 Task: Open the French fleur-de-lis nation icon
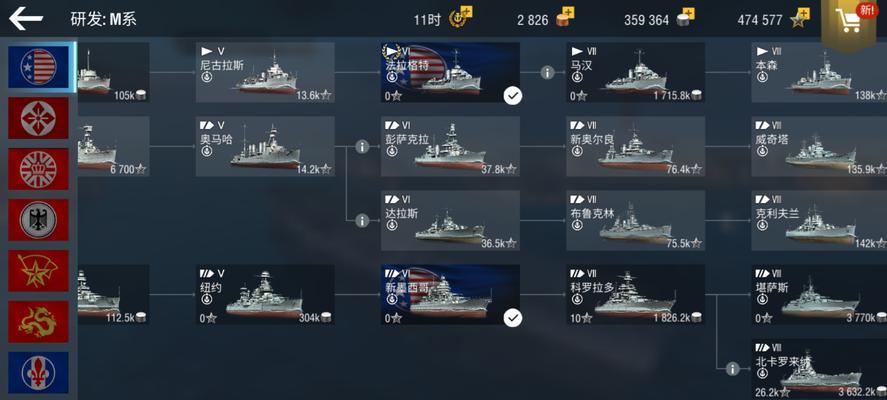(38, 373)
